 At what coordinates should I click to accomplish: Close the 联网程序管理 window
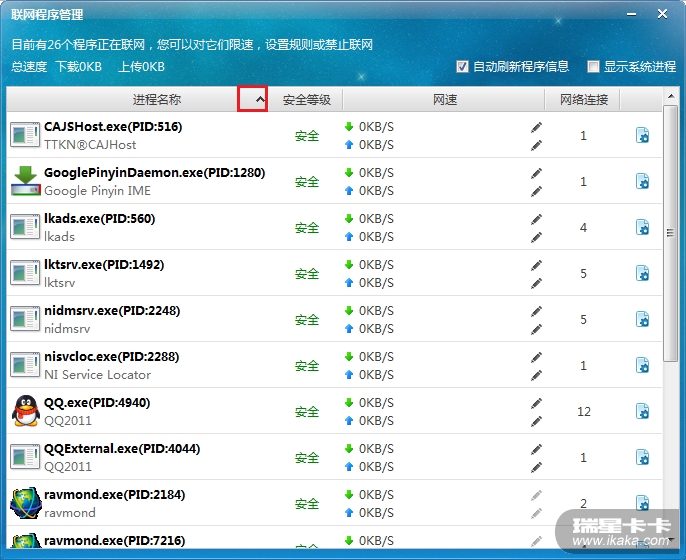[x=662, y=14]
